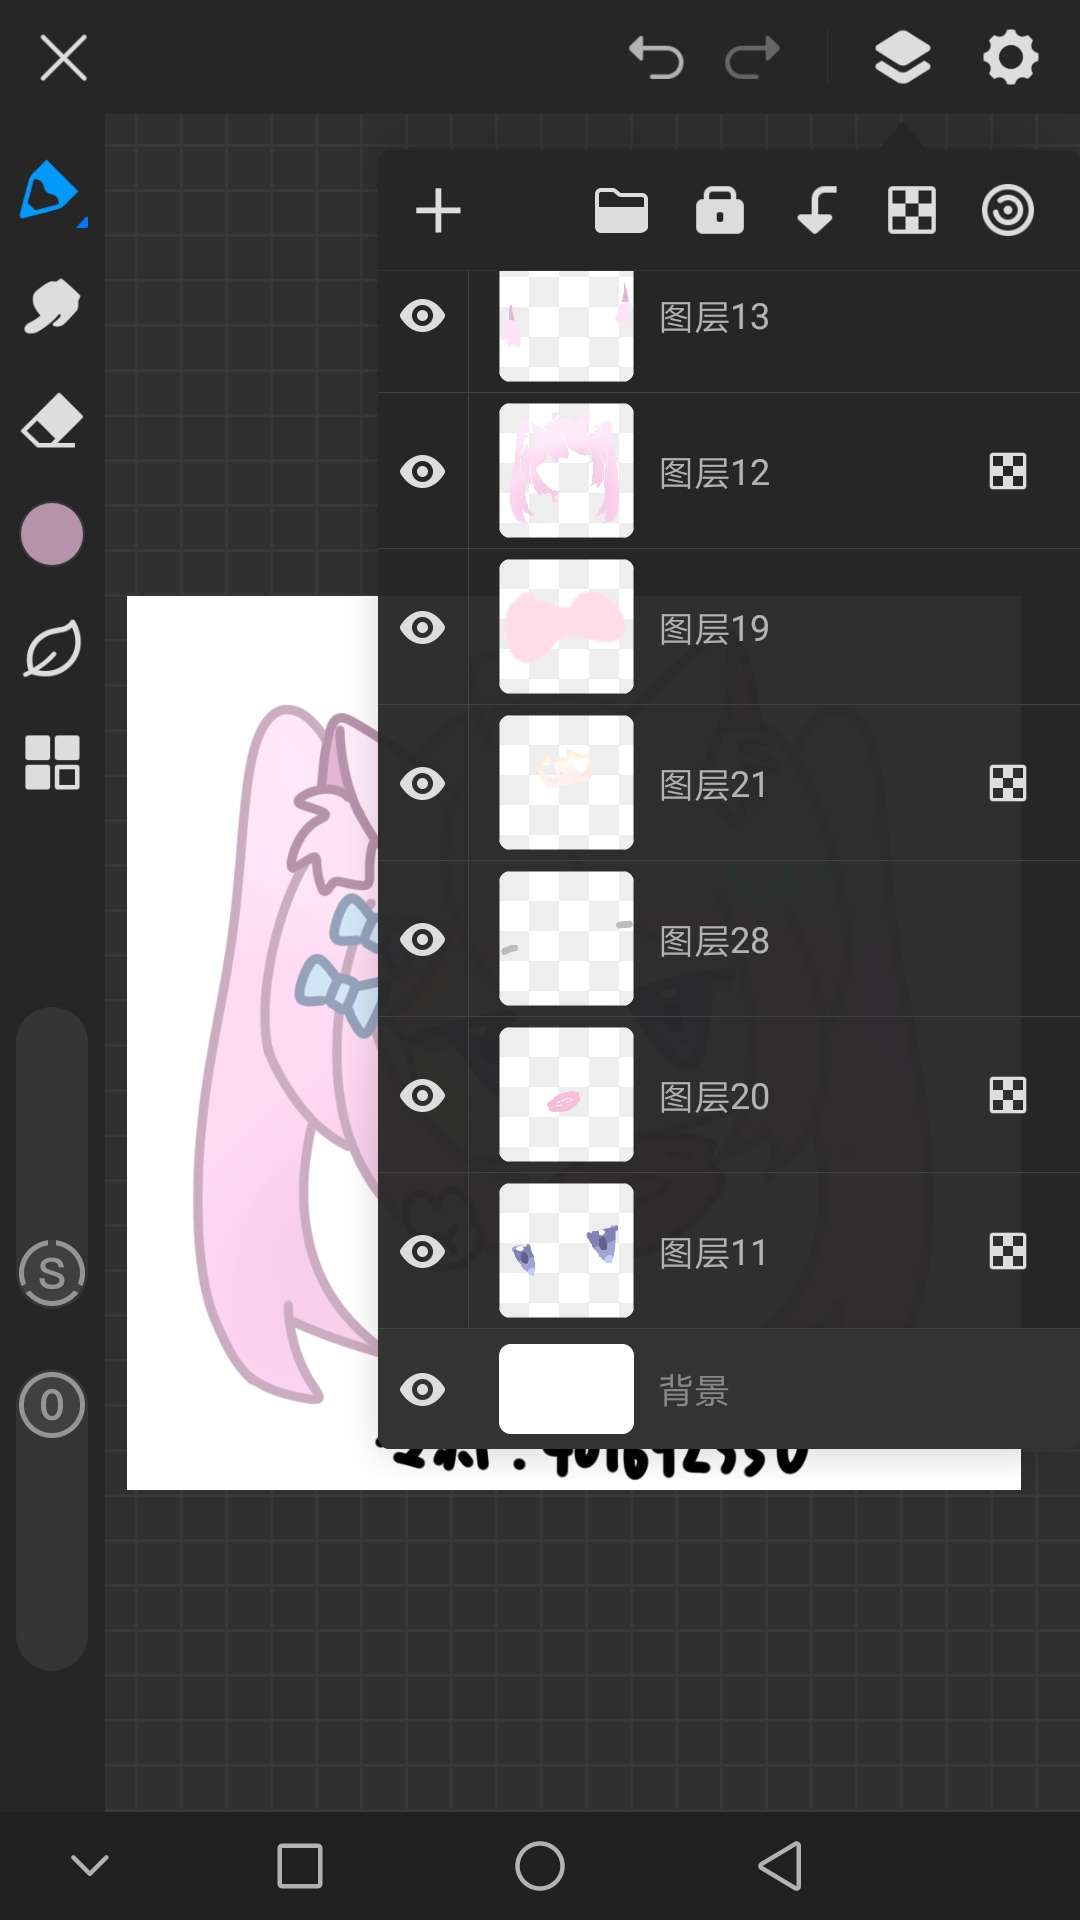Open the leaf-shaped tool
Viewport: 1080px width, 1920px height.
(x=51, y=649)
